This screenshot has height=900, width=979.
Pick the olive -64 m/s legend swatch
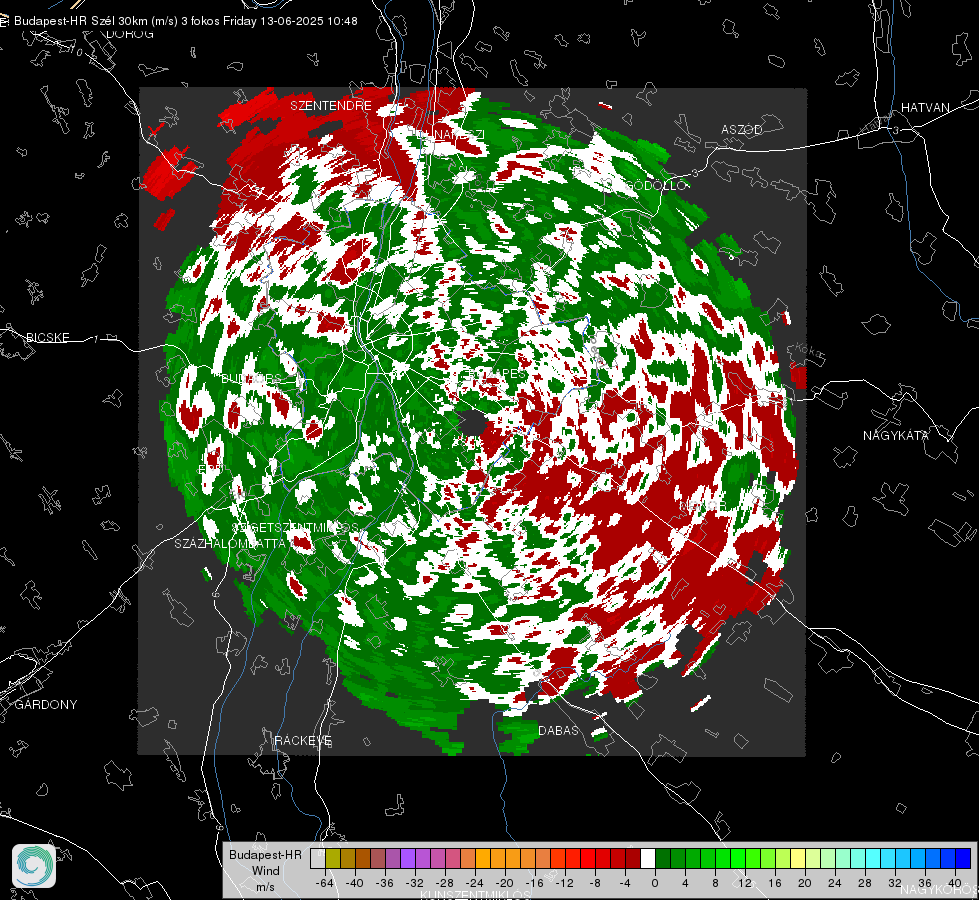pyautogui.click(x=333, y=858)
